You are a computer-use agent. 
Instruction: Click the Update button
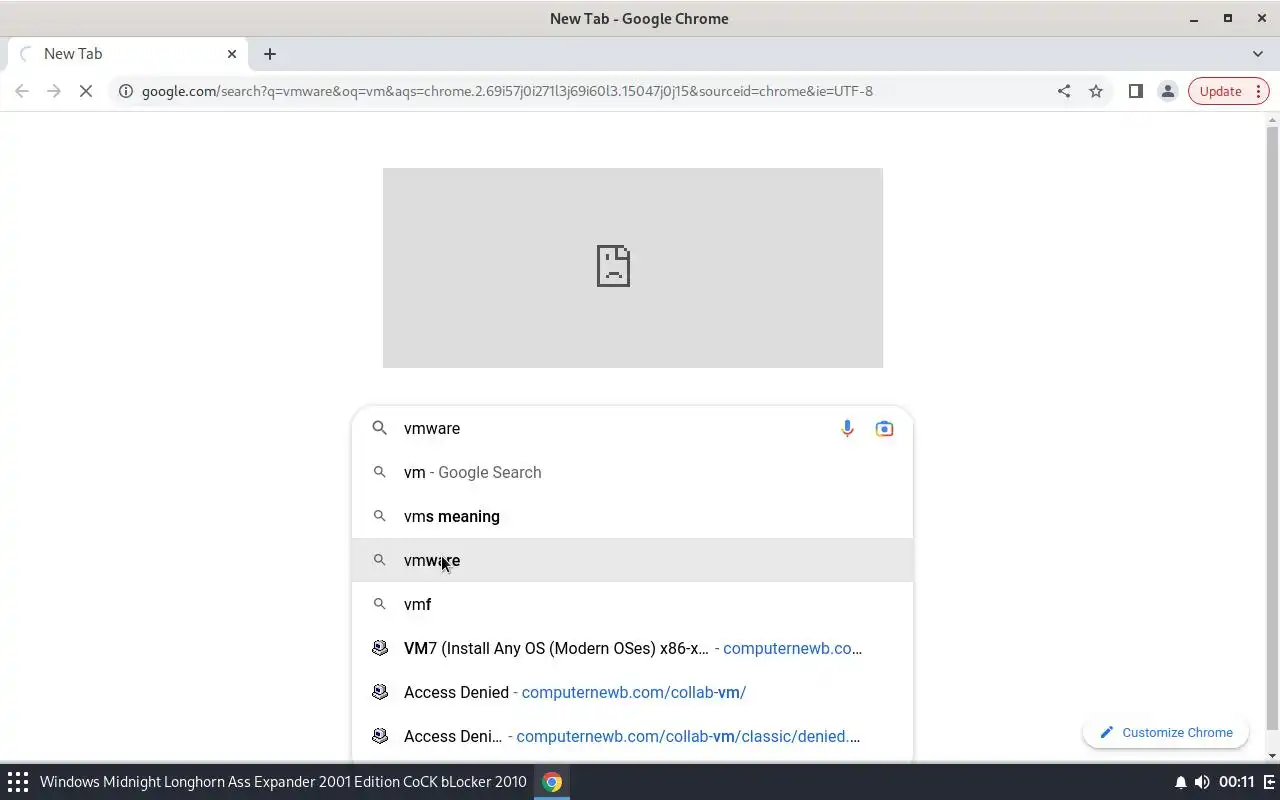1229,91
